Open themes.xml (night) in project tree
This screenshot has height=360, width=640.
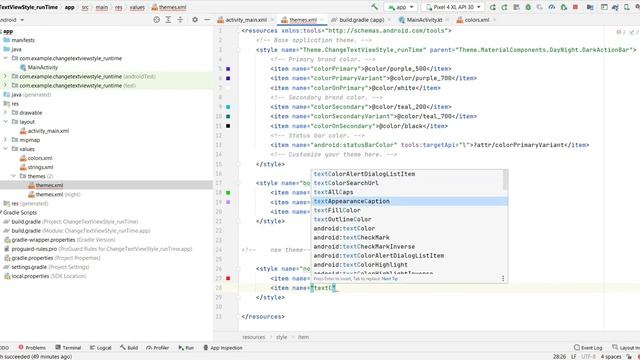[58, 194]
